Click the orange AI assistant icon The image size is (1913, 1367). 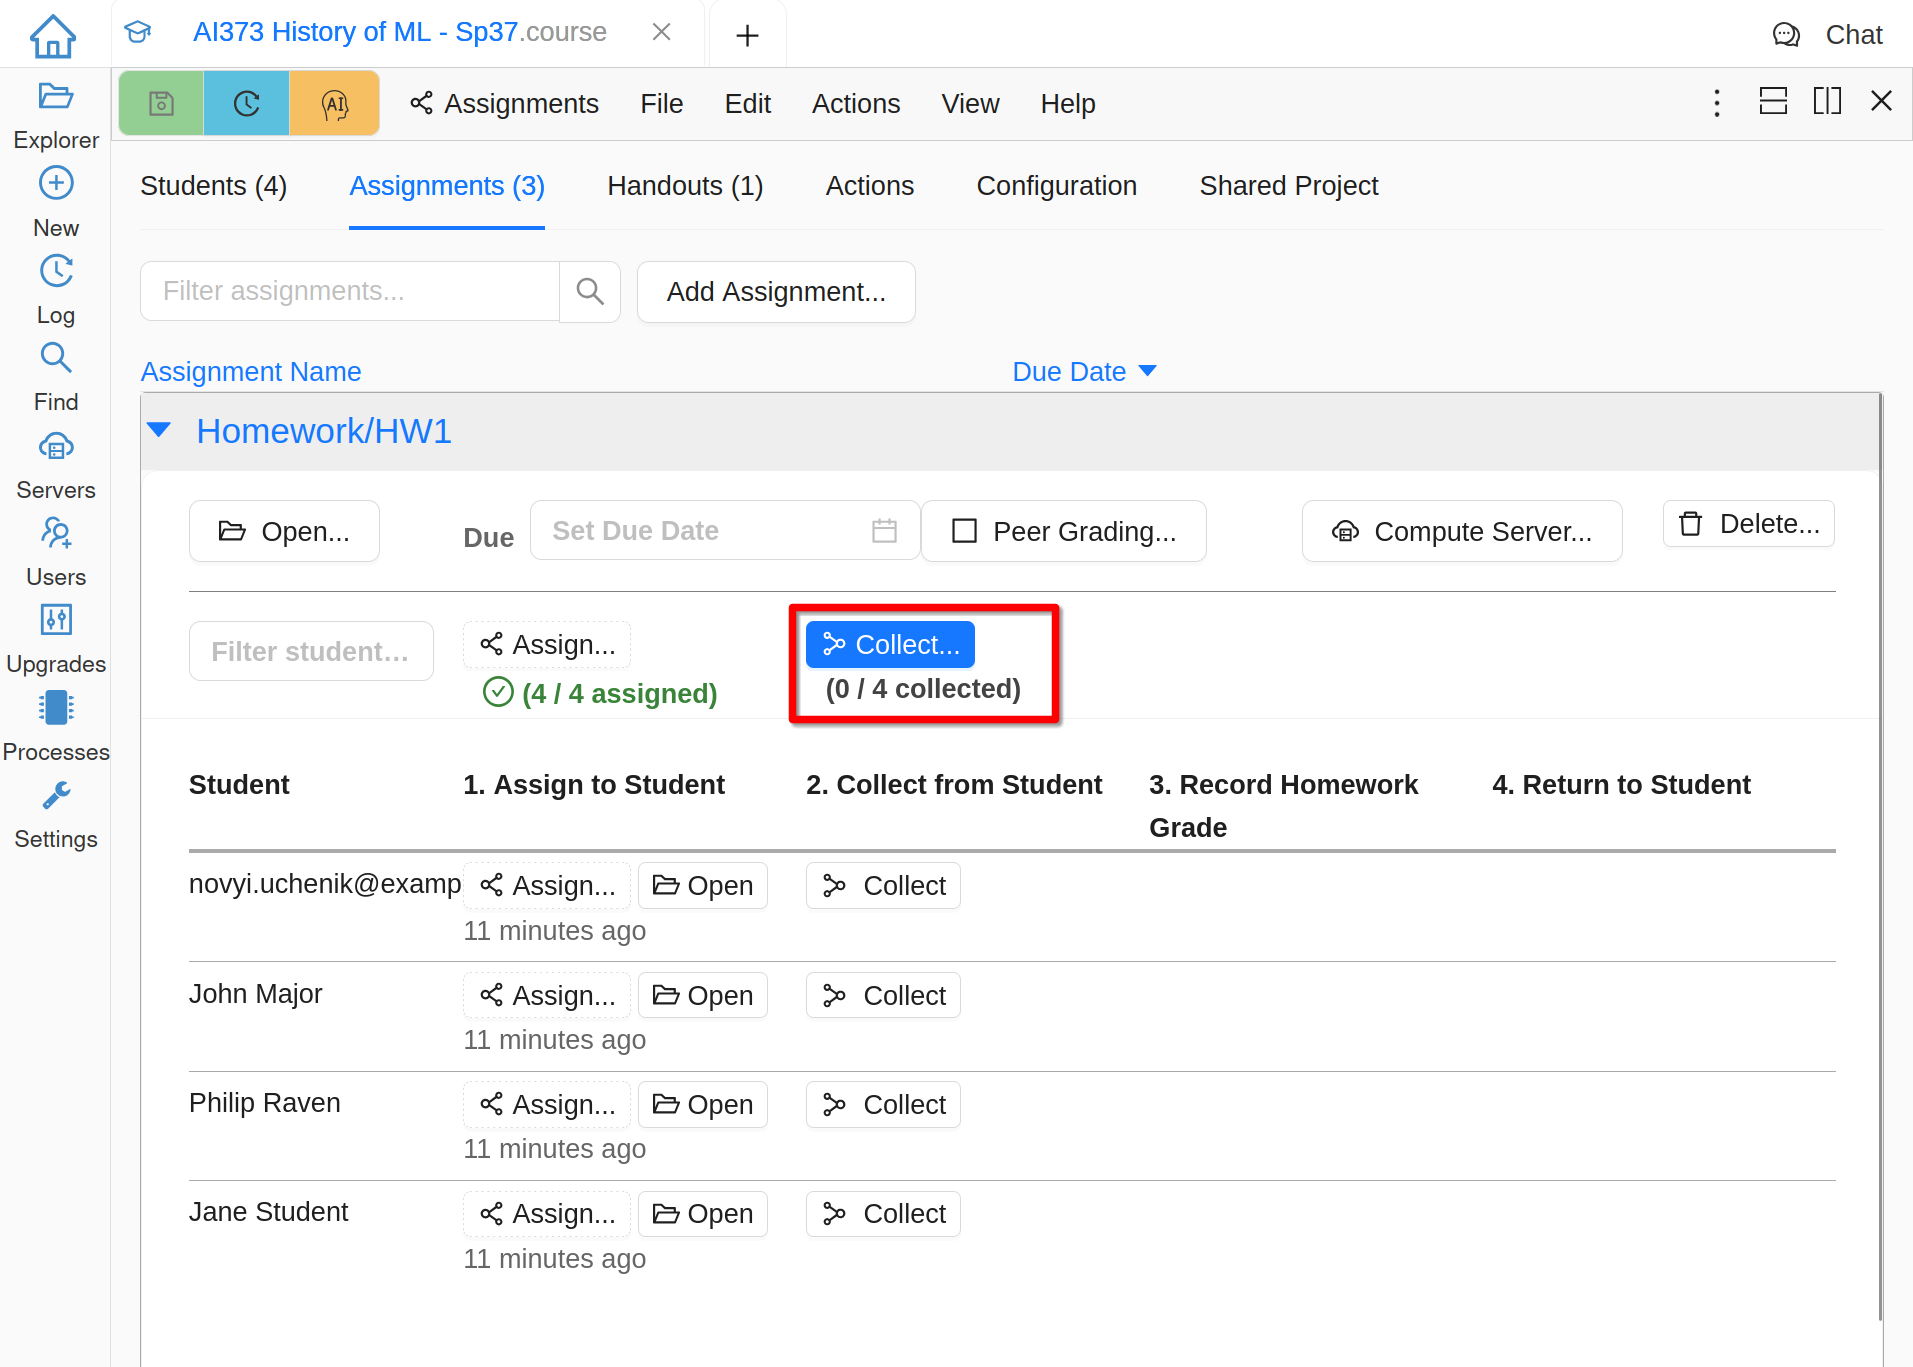pyautogui.click(x=334, y=103)
